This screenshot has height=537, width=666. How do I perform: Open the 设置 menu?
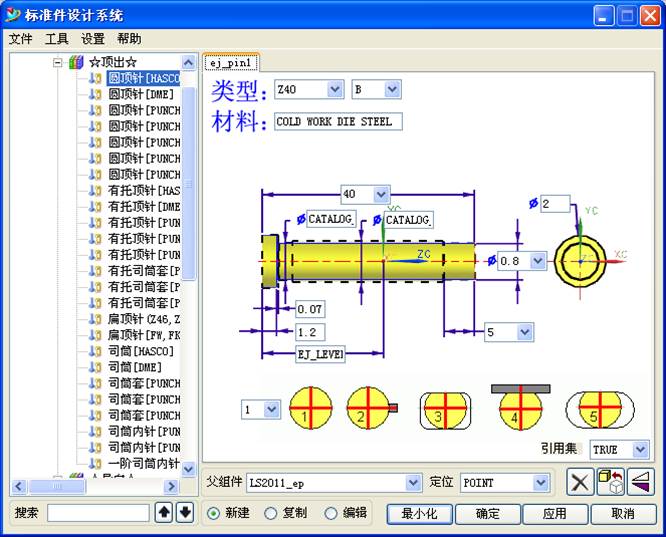coord(93,39)
